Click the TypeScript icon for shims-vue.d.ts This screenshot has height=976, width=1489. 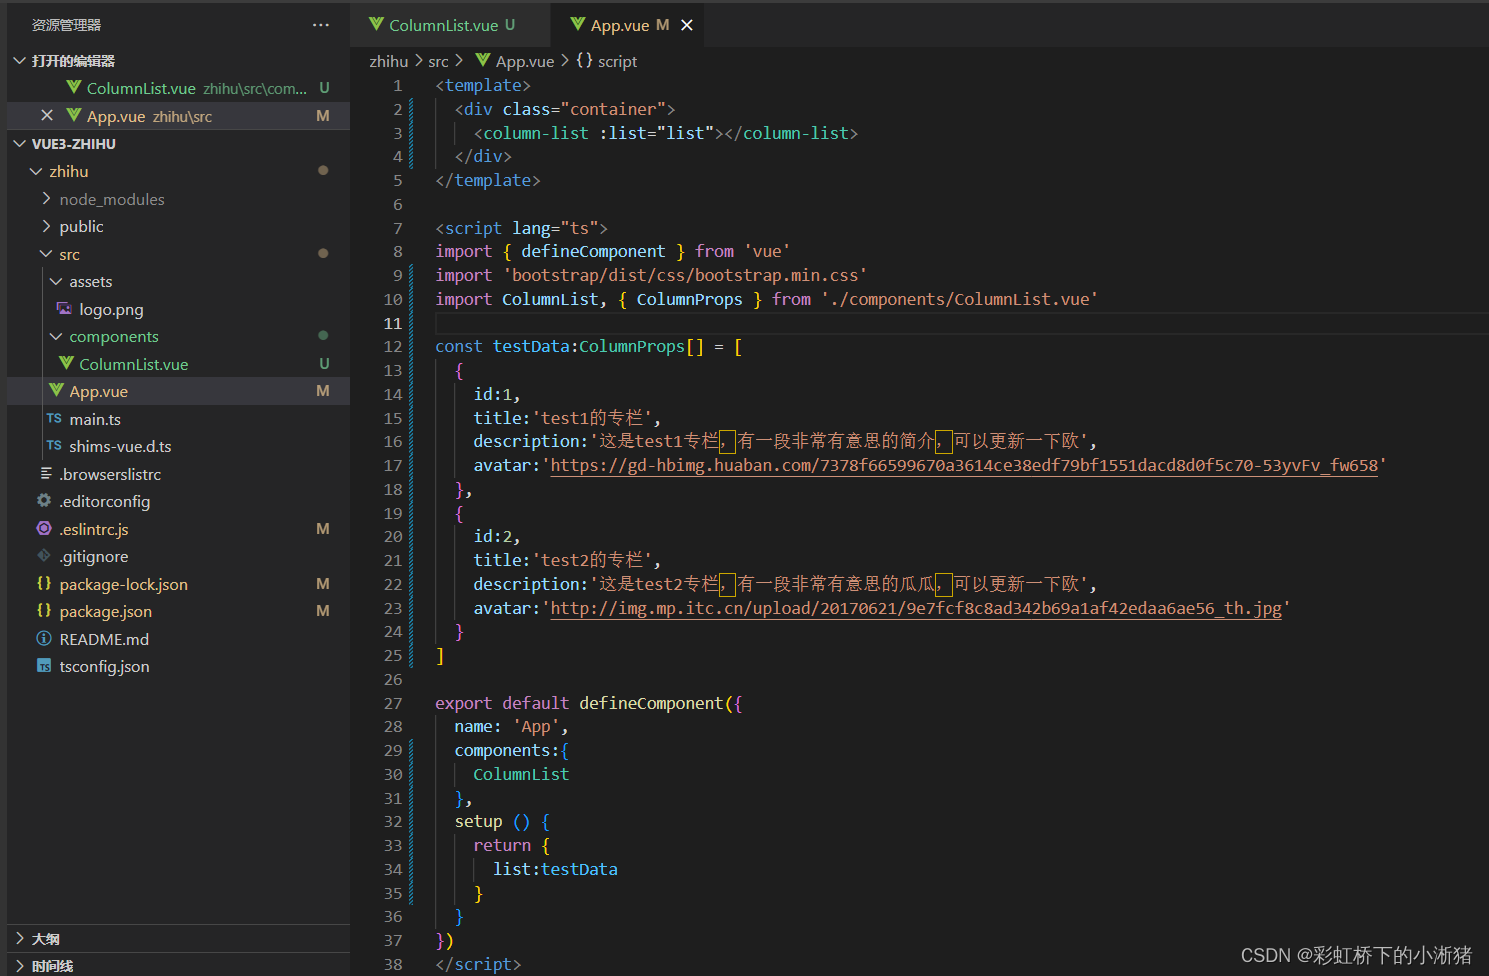coord(54,445)
